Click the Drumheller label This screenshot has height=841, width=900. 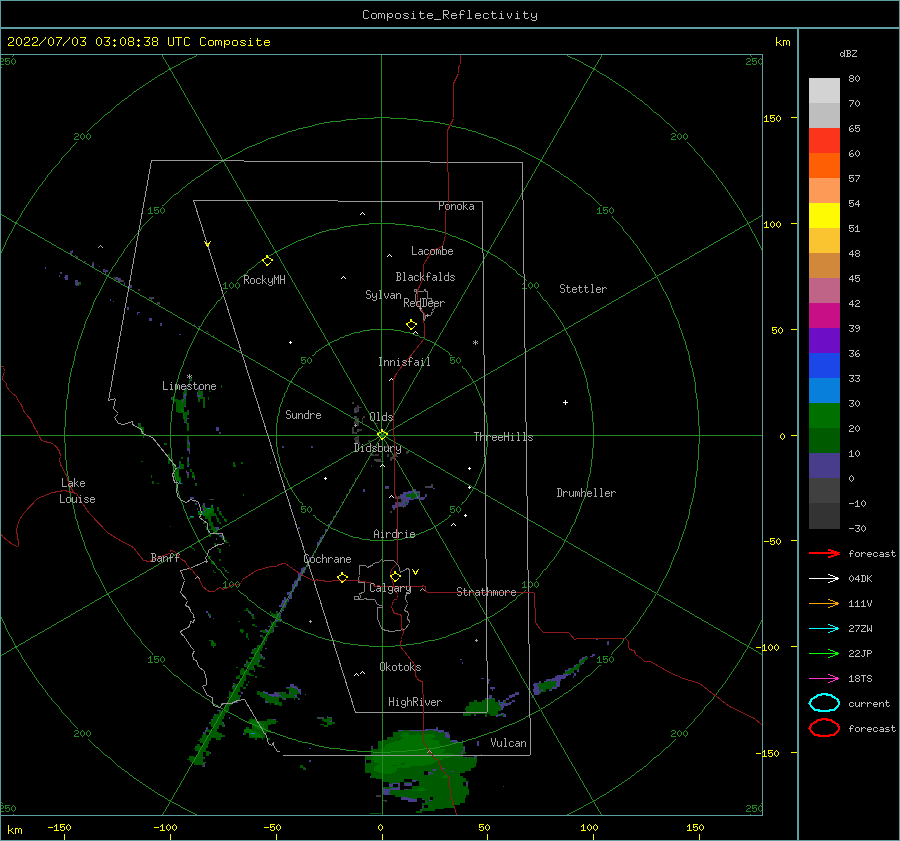point(586,493)
